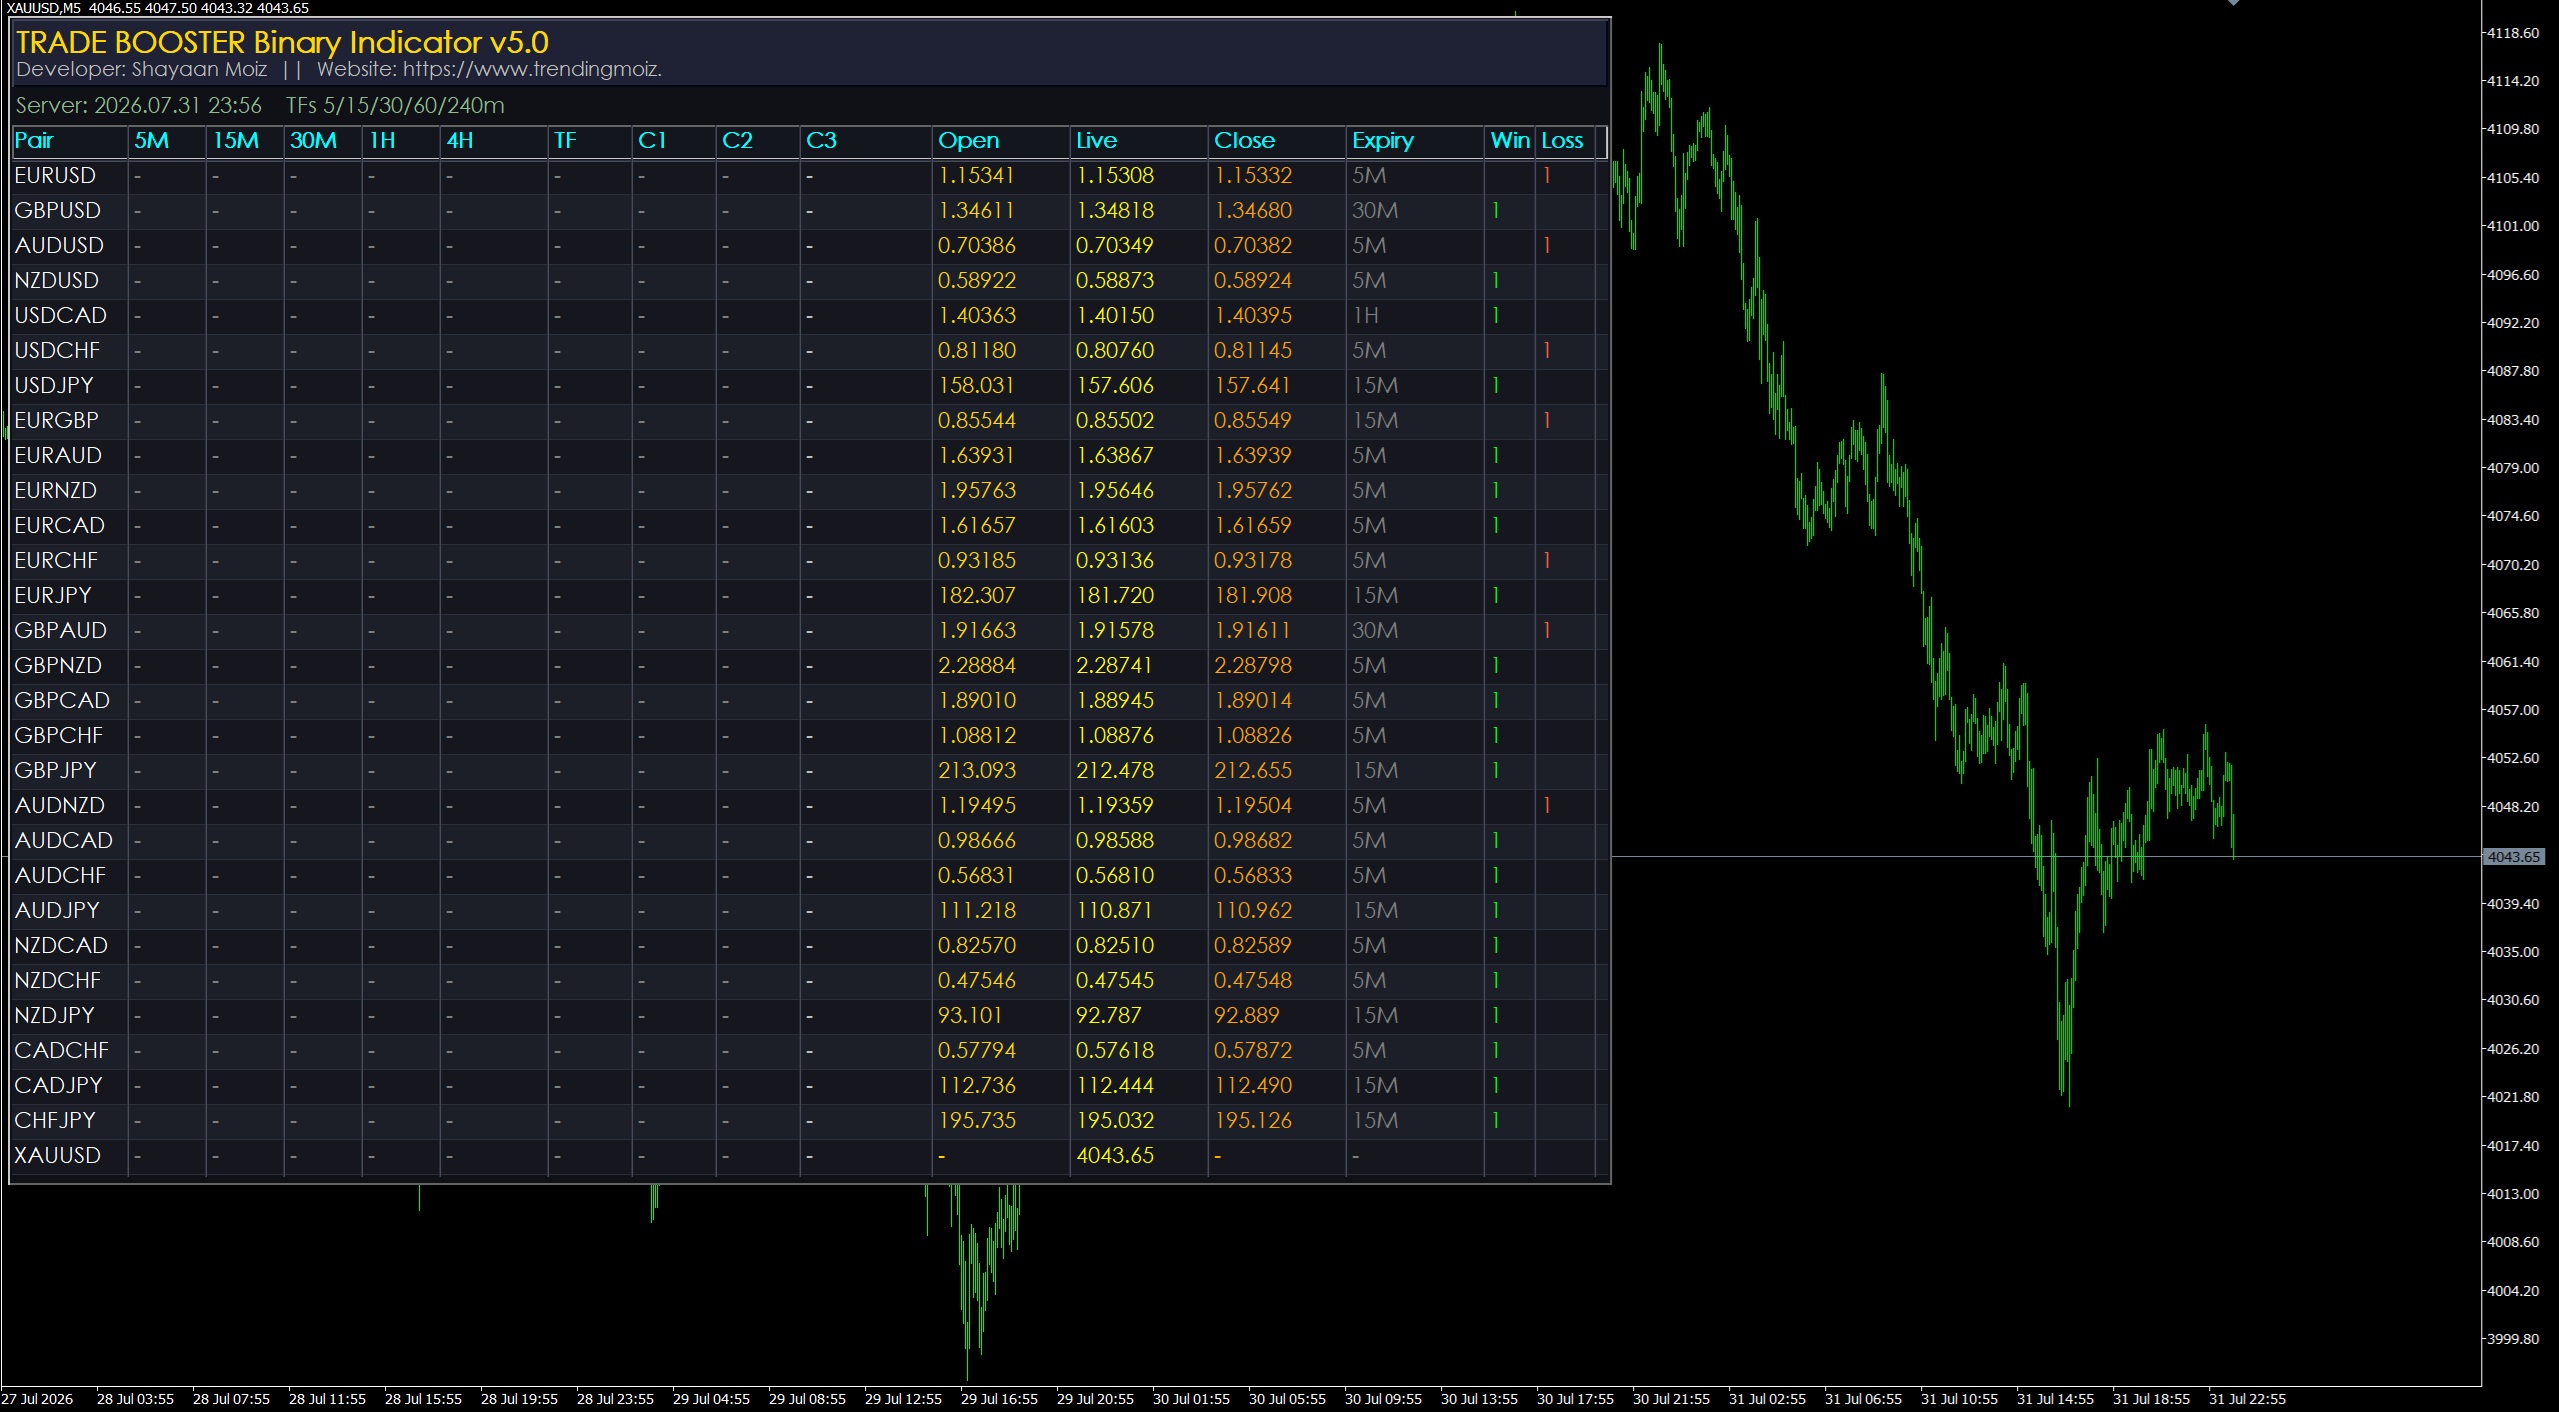This screenshot has width=2559, height=1412.
Task: Click the AUDJPY pair label
Action: (57, 910)
